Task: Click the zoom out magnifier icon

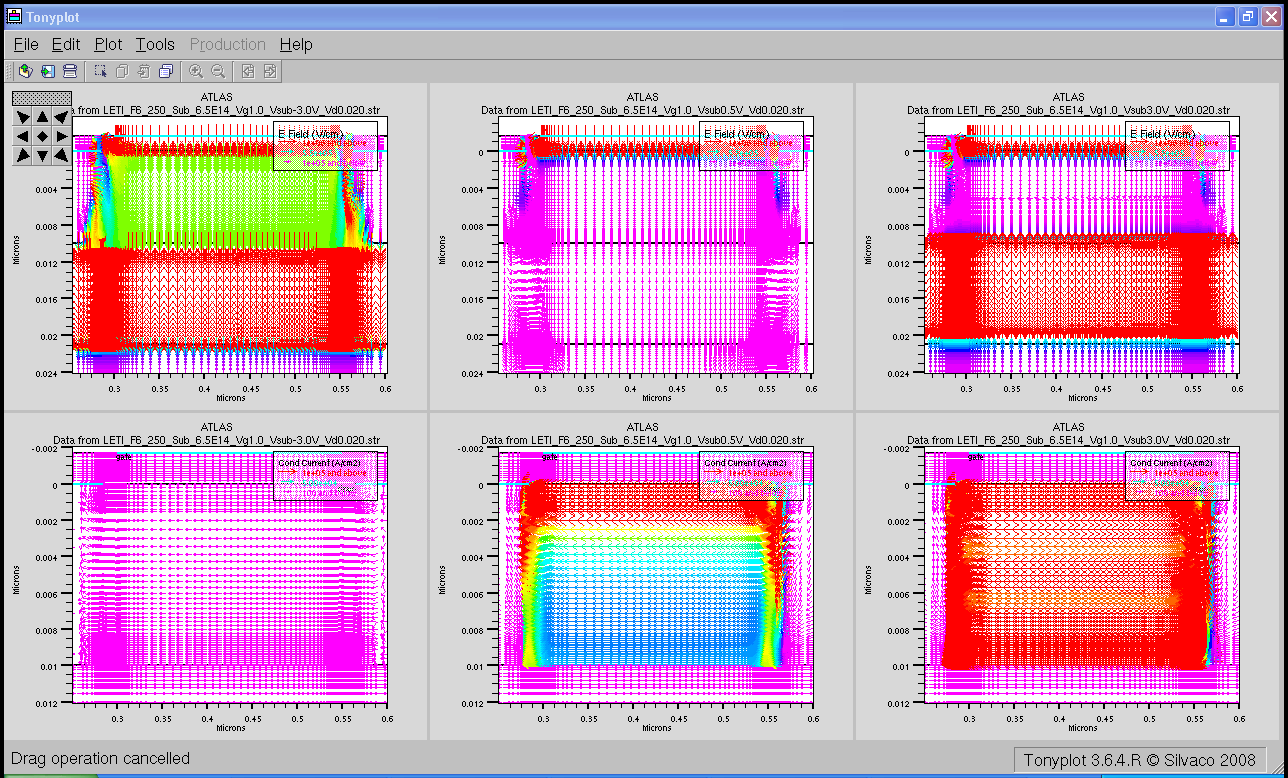Action: click(x=218, y=71)
